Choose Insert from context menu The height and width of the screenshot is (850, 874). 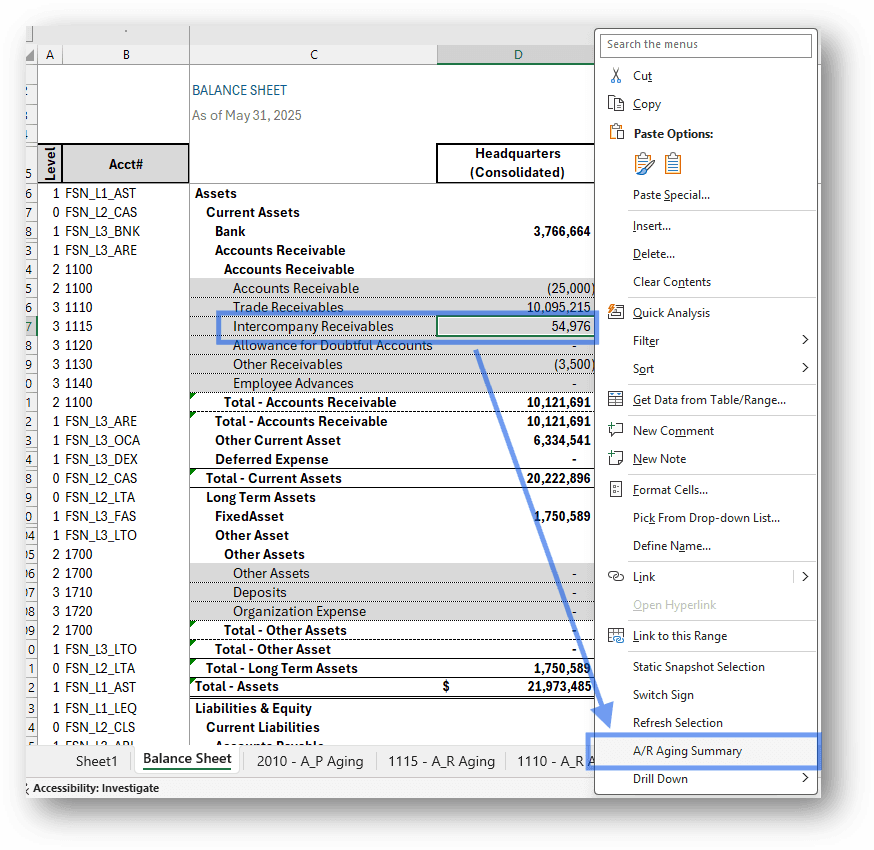(x=652, y=226)
